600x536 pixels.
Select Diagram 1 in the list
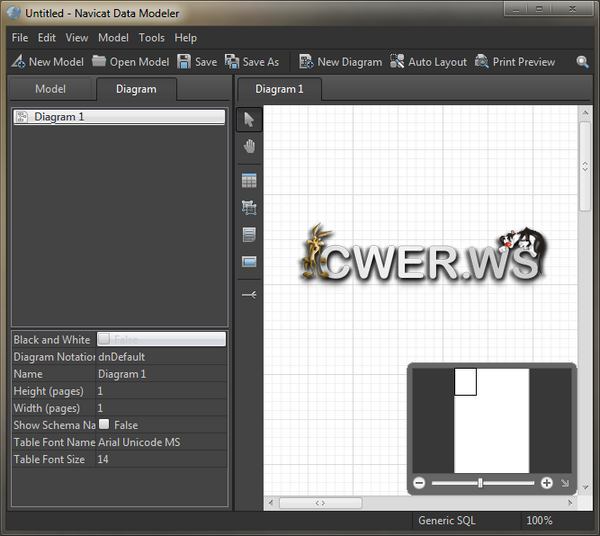(119, 117)
